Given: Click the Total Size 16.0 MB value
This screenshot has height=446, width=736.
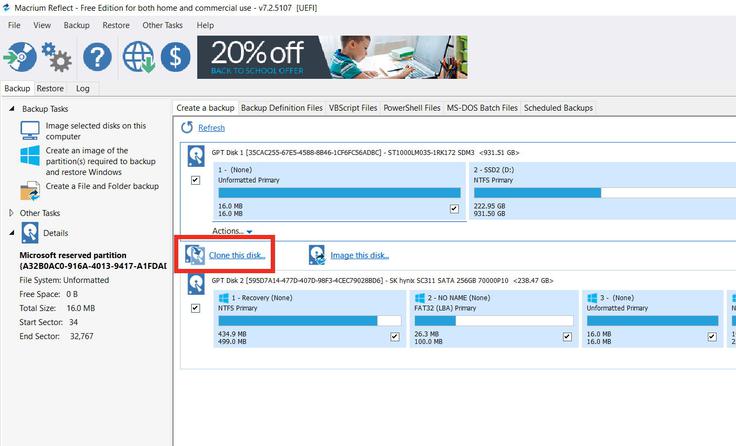Looking at the screenshot, I should click(x=81, y=308).
